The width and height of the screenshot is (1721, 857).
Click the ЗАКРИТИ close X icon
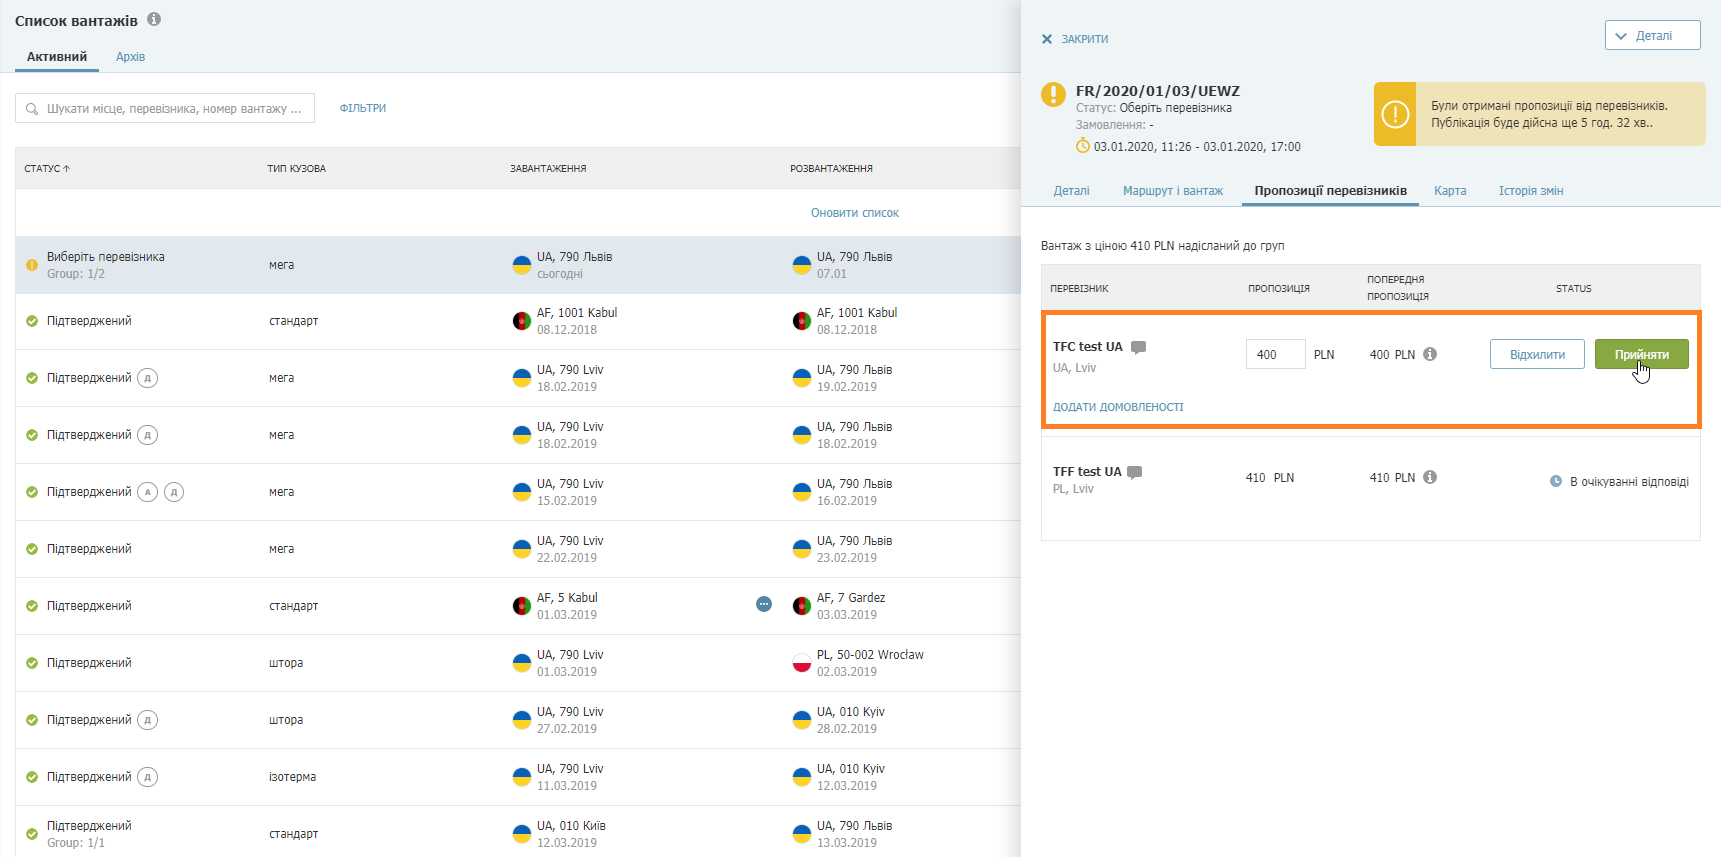[x=1047, y=39]
